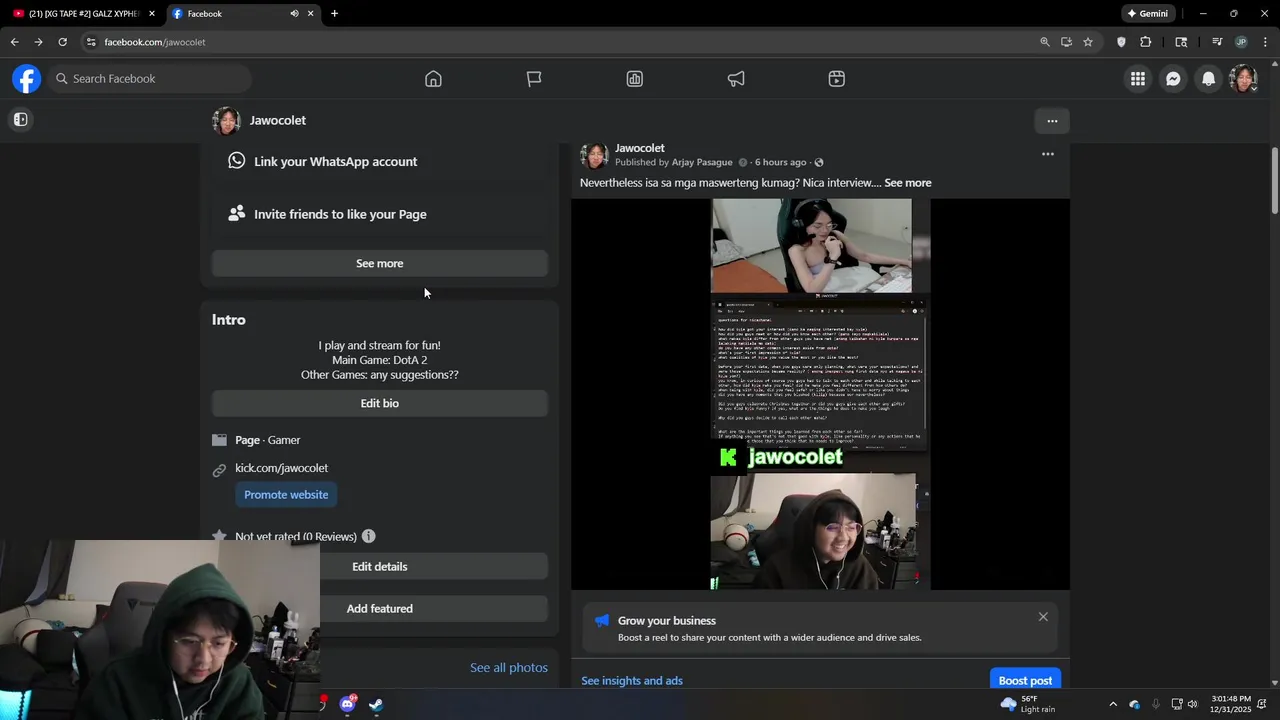The width and height of the screenshot is (1280, 720).
Task: Dismiss the Grow your business banner
Action: click(x=1043, y=617)
